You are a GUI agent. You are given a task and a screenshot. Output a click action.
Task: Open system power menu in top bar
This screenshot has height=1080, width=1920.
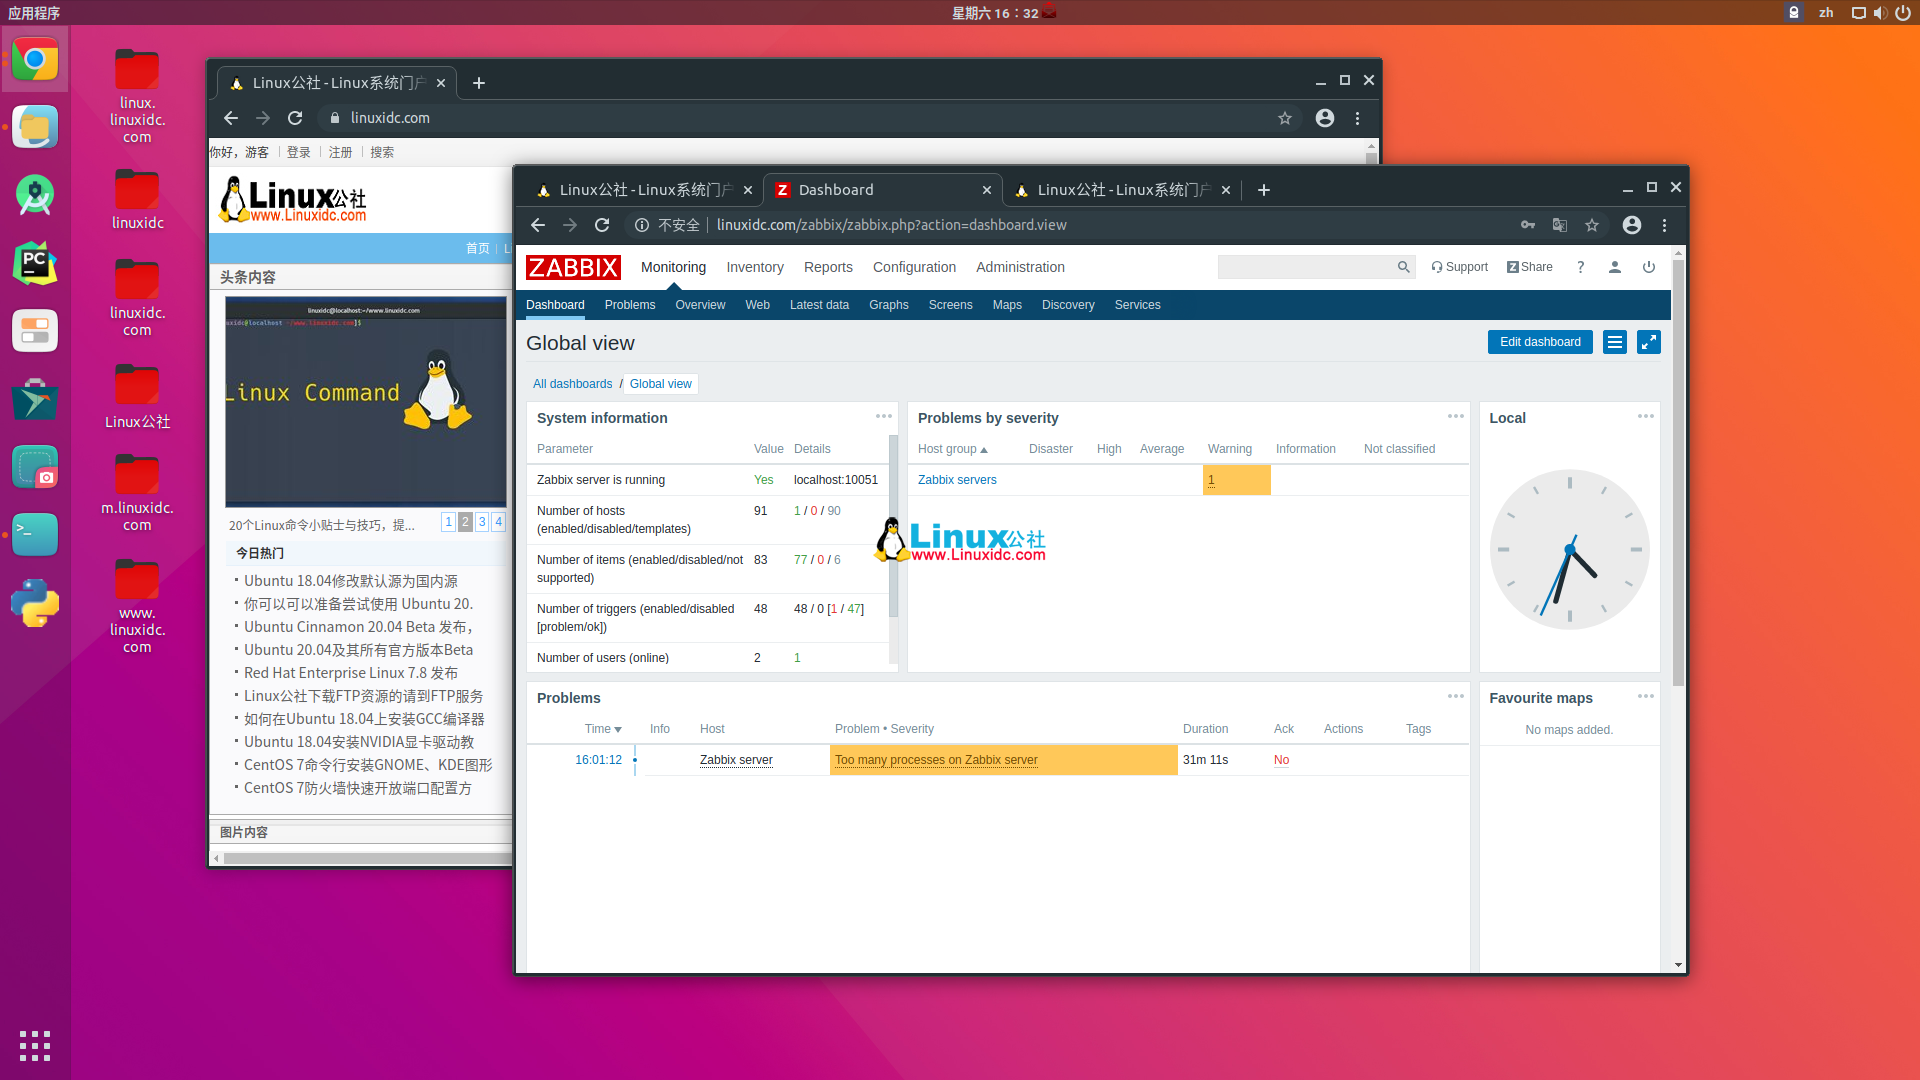1903,13
